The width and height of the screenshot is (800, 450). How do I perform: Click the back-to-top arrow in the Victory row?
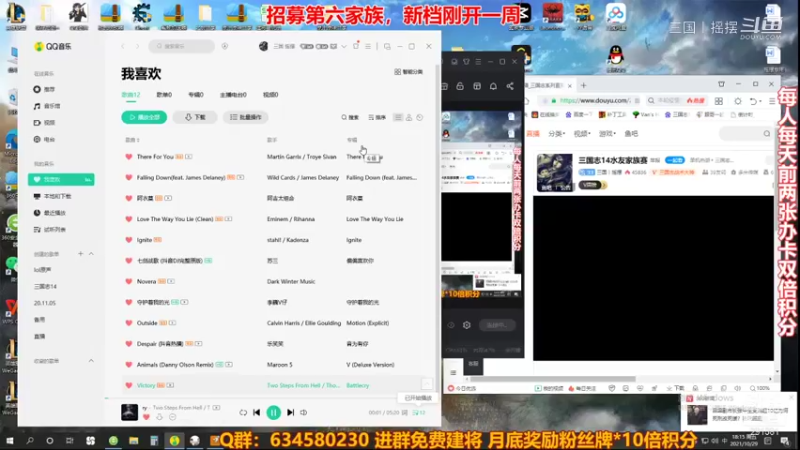tap(427, 384)
